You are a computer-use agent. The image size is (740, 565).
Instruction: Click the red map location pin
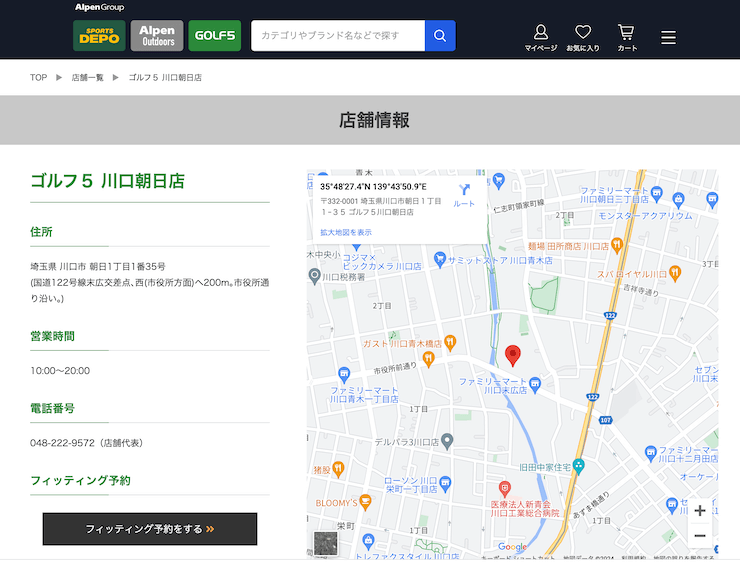coord(513,355)
